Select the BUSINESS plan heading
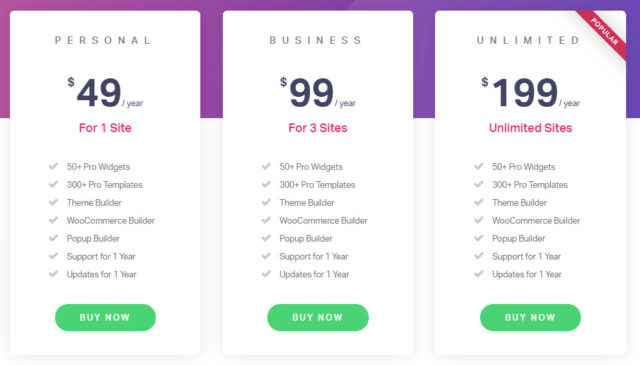The width and height of the screenshot is (640, 365). (316, 40)
